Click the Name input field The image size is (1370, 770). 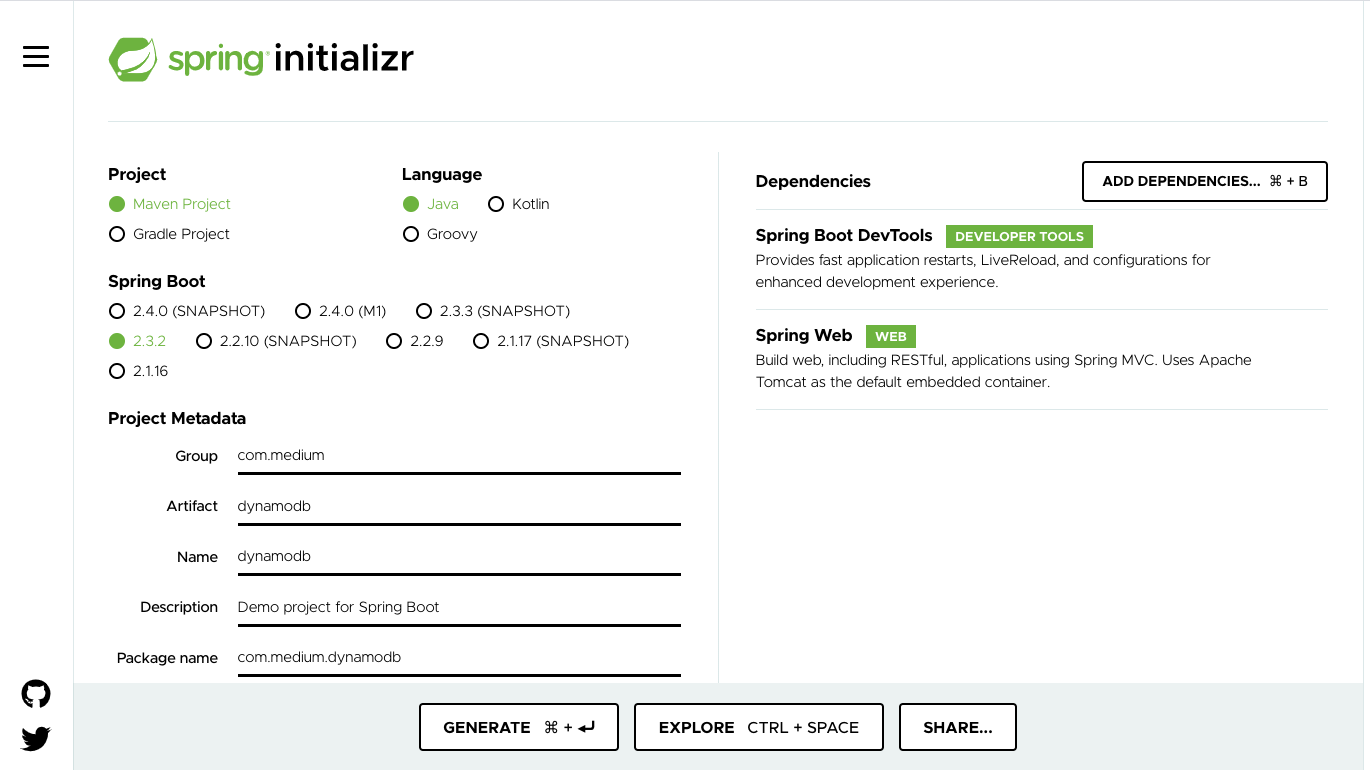(x=459, y=556)
